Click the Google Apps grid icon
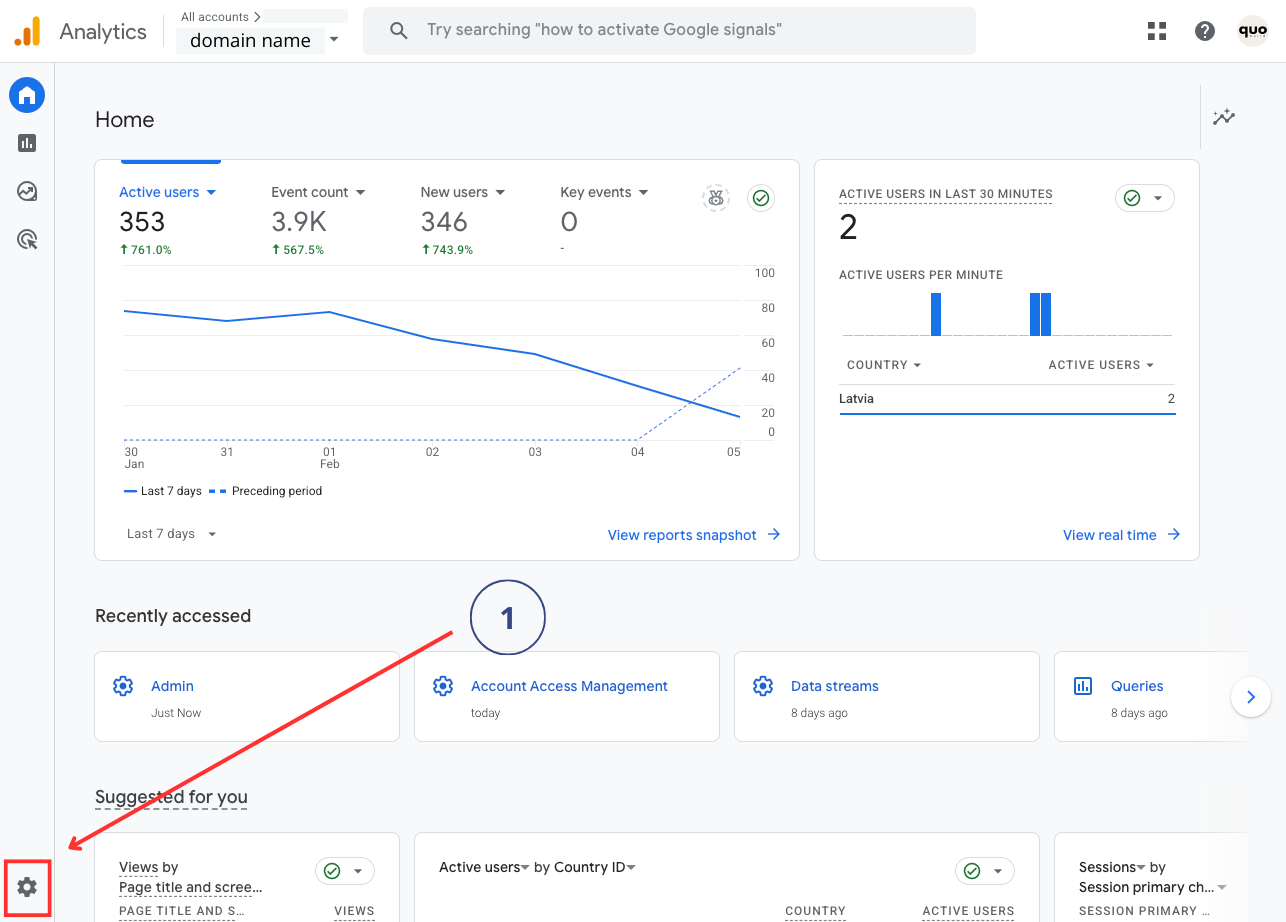1286x922 pixels. [1156, 31]
